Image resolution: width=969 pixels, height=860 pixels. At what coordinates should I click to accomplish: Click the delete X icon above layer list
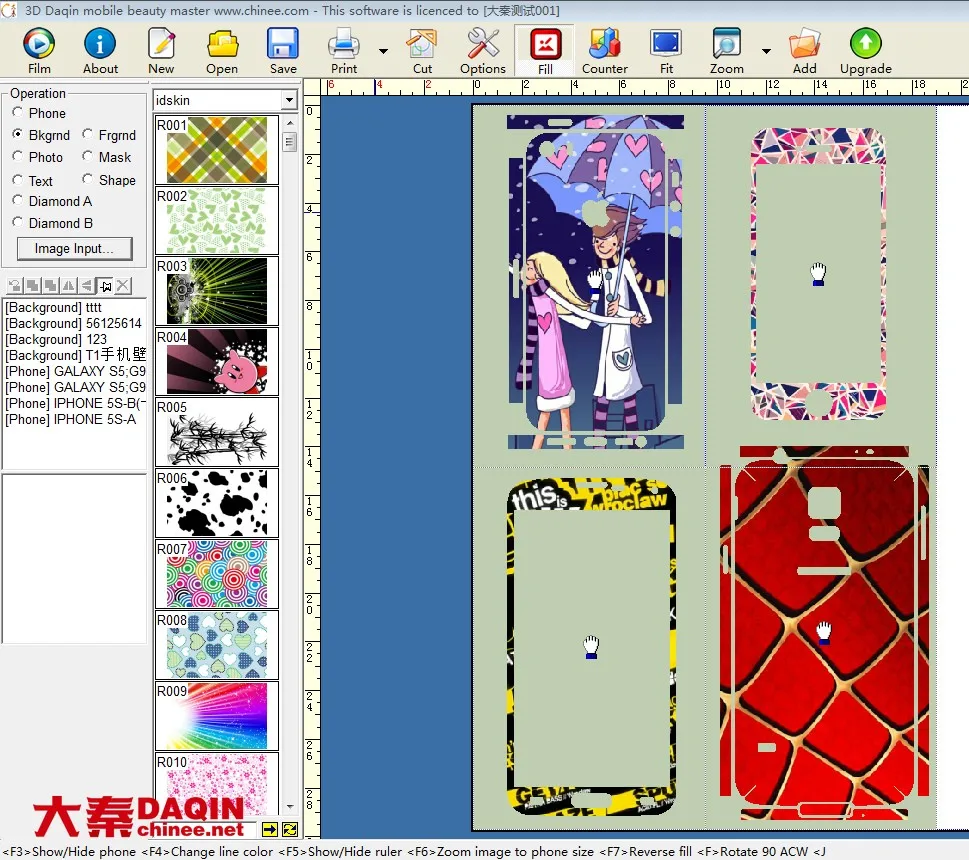point(123,286)
